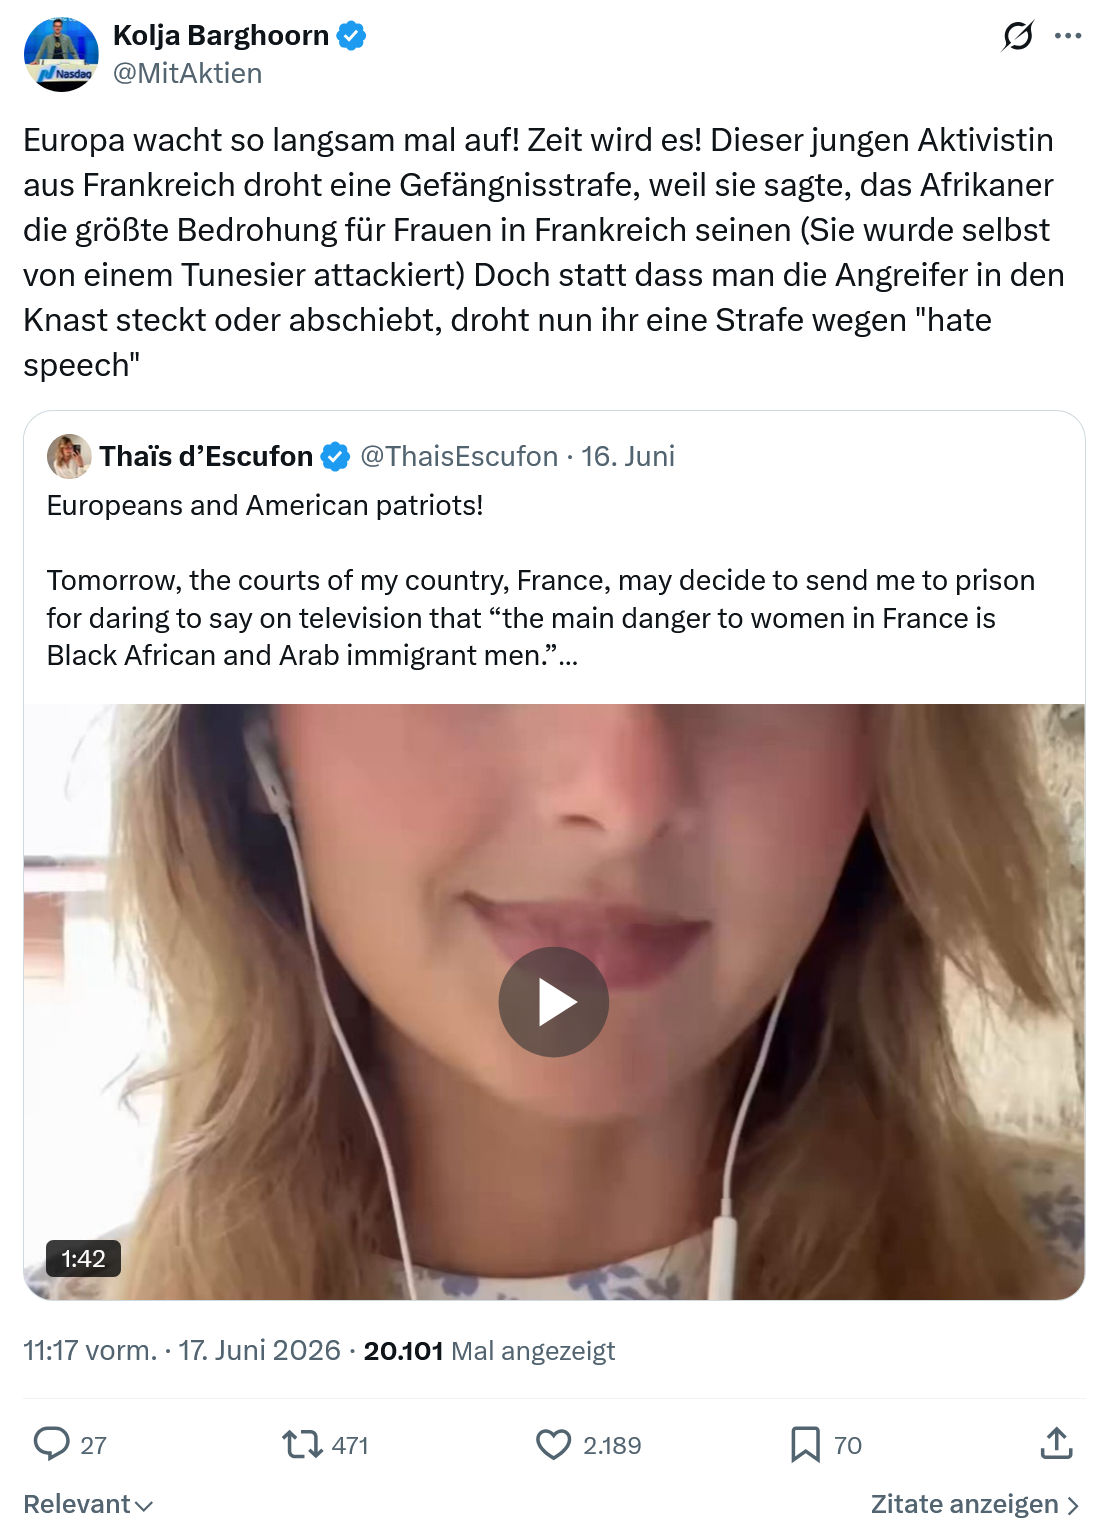The height and width of the screenshot is (1539, 1110).
Task: Like the tweet with the heart icon
Action: [553, 1444]
